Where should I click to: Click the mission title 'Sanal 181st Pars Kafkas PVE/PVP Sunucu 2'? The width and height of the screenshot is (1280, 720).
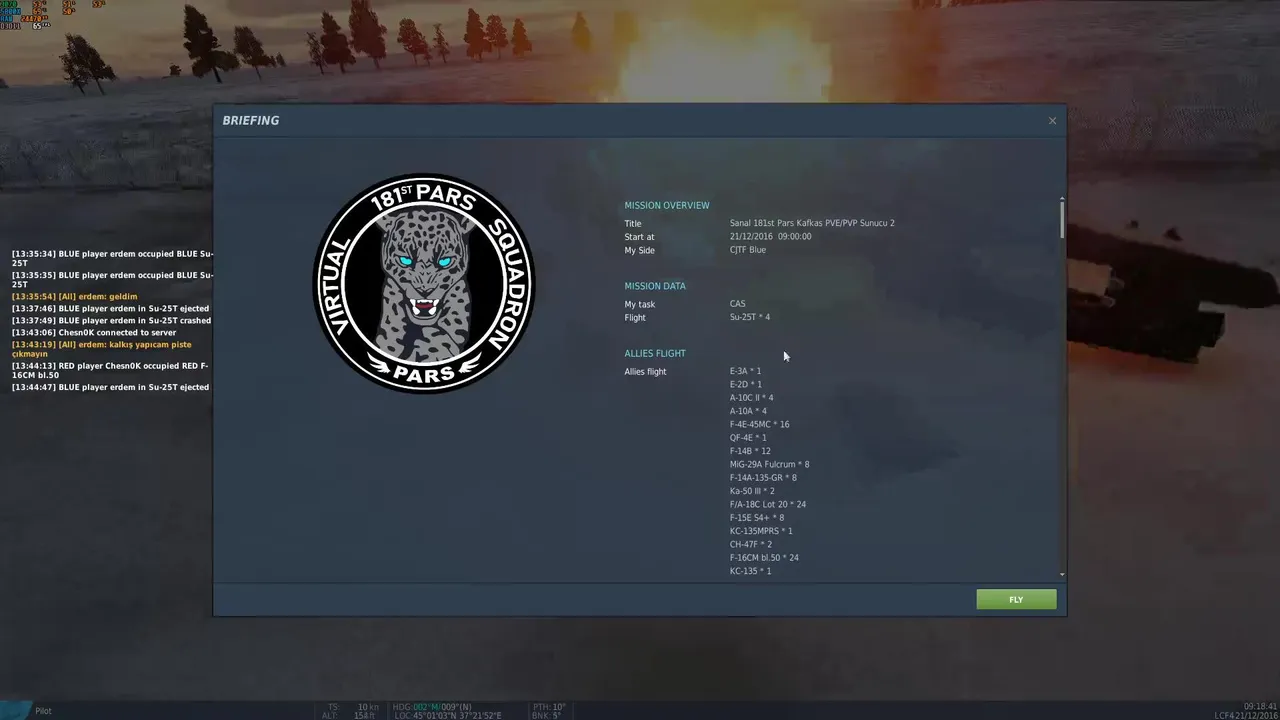(x=812, y=223)
